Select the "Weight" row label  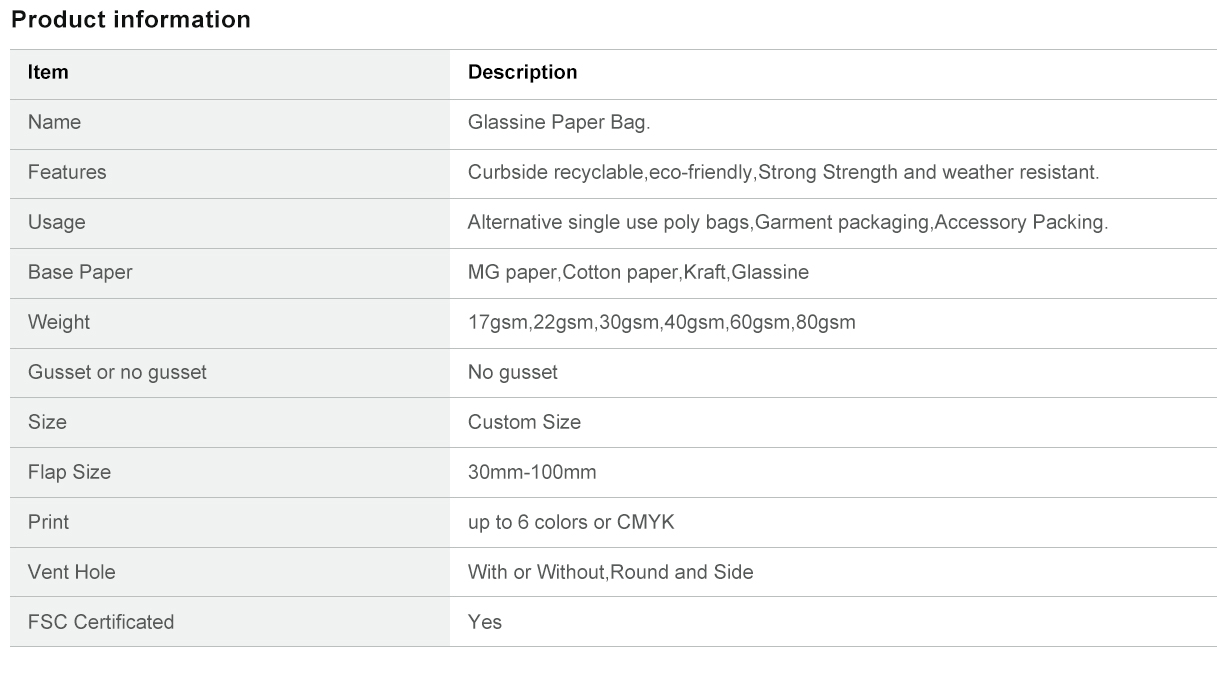(x=59, y=322)
